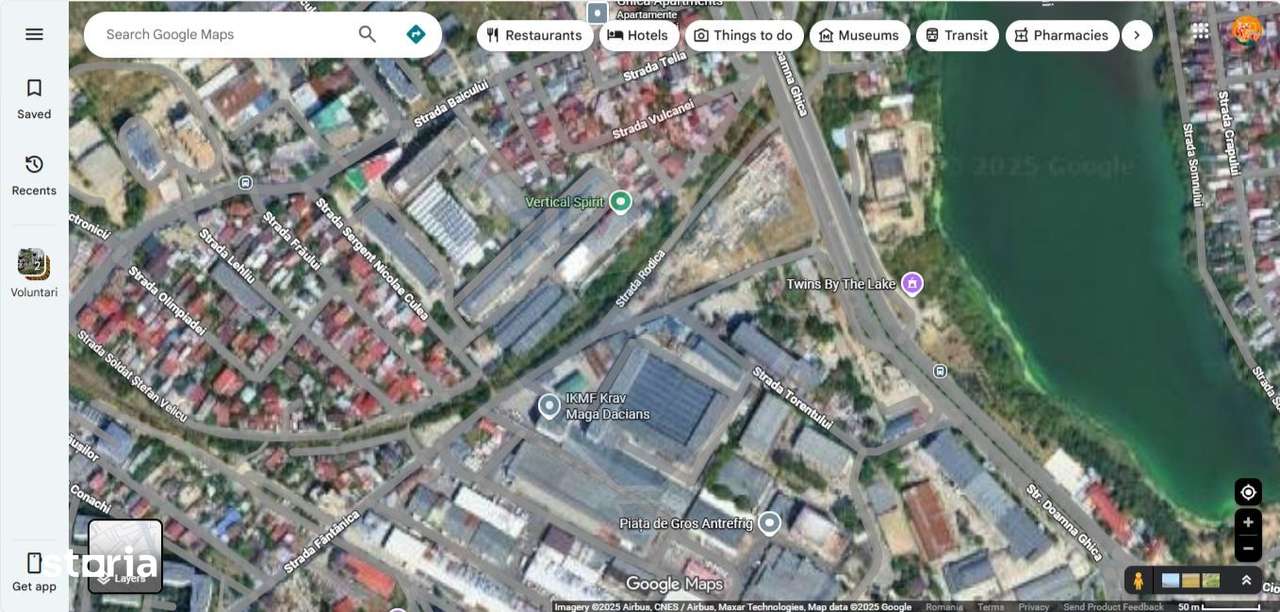Click Strada Soldat Ștefan Velicu label

[x=132, y=374]
